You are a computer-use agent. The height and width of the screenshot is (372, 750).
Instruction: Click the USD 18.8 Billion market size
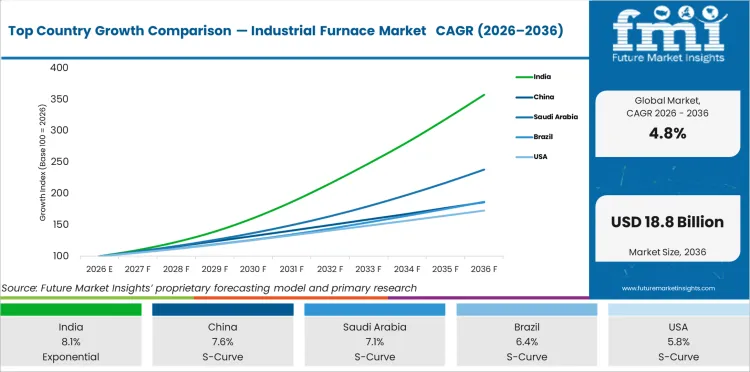667,222
